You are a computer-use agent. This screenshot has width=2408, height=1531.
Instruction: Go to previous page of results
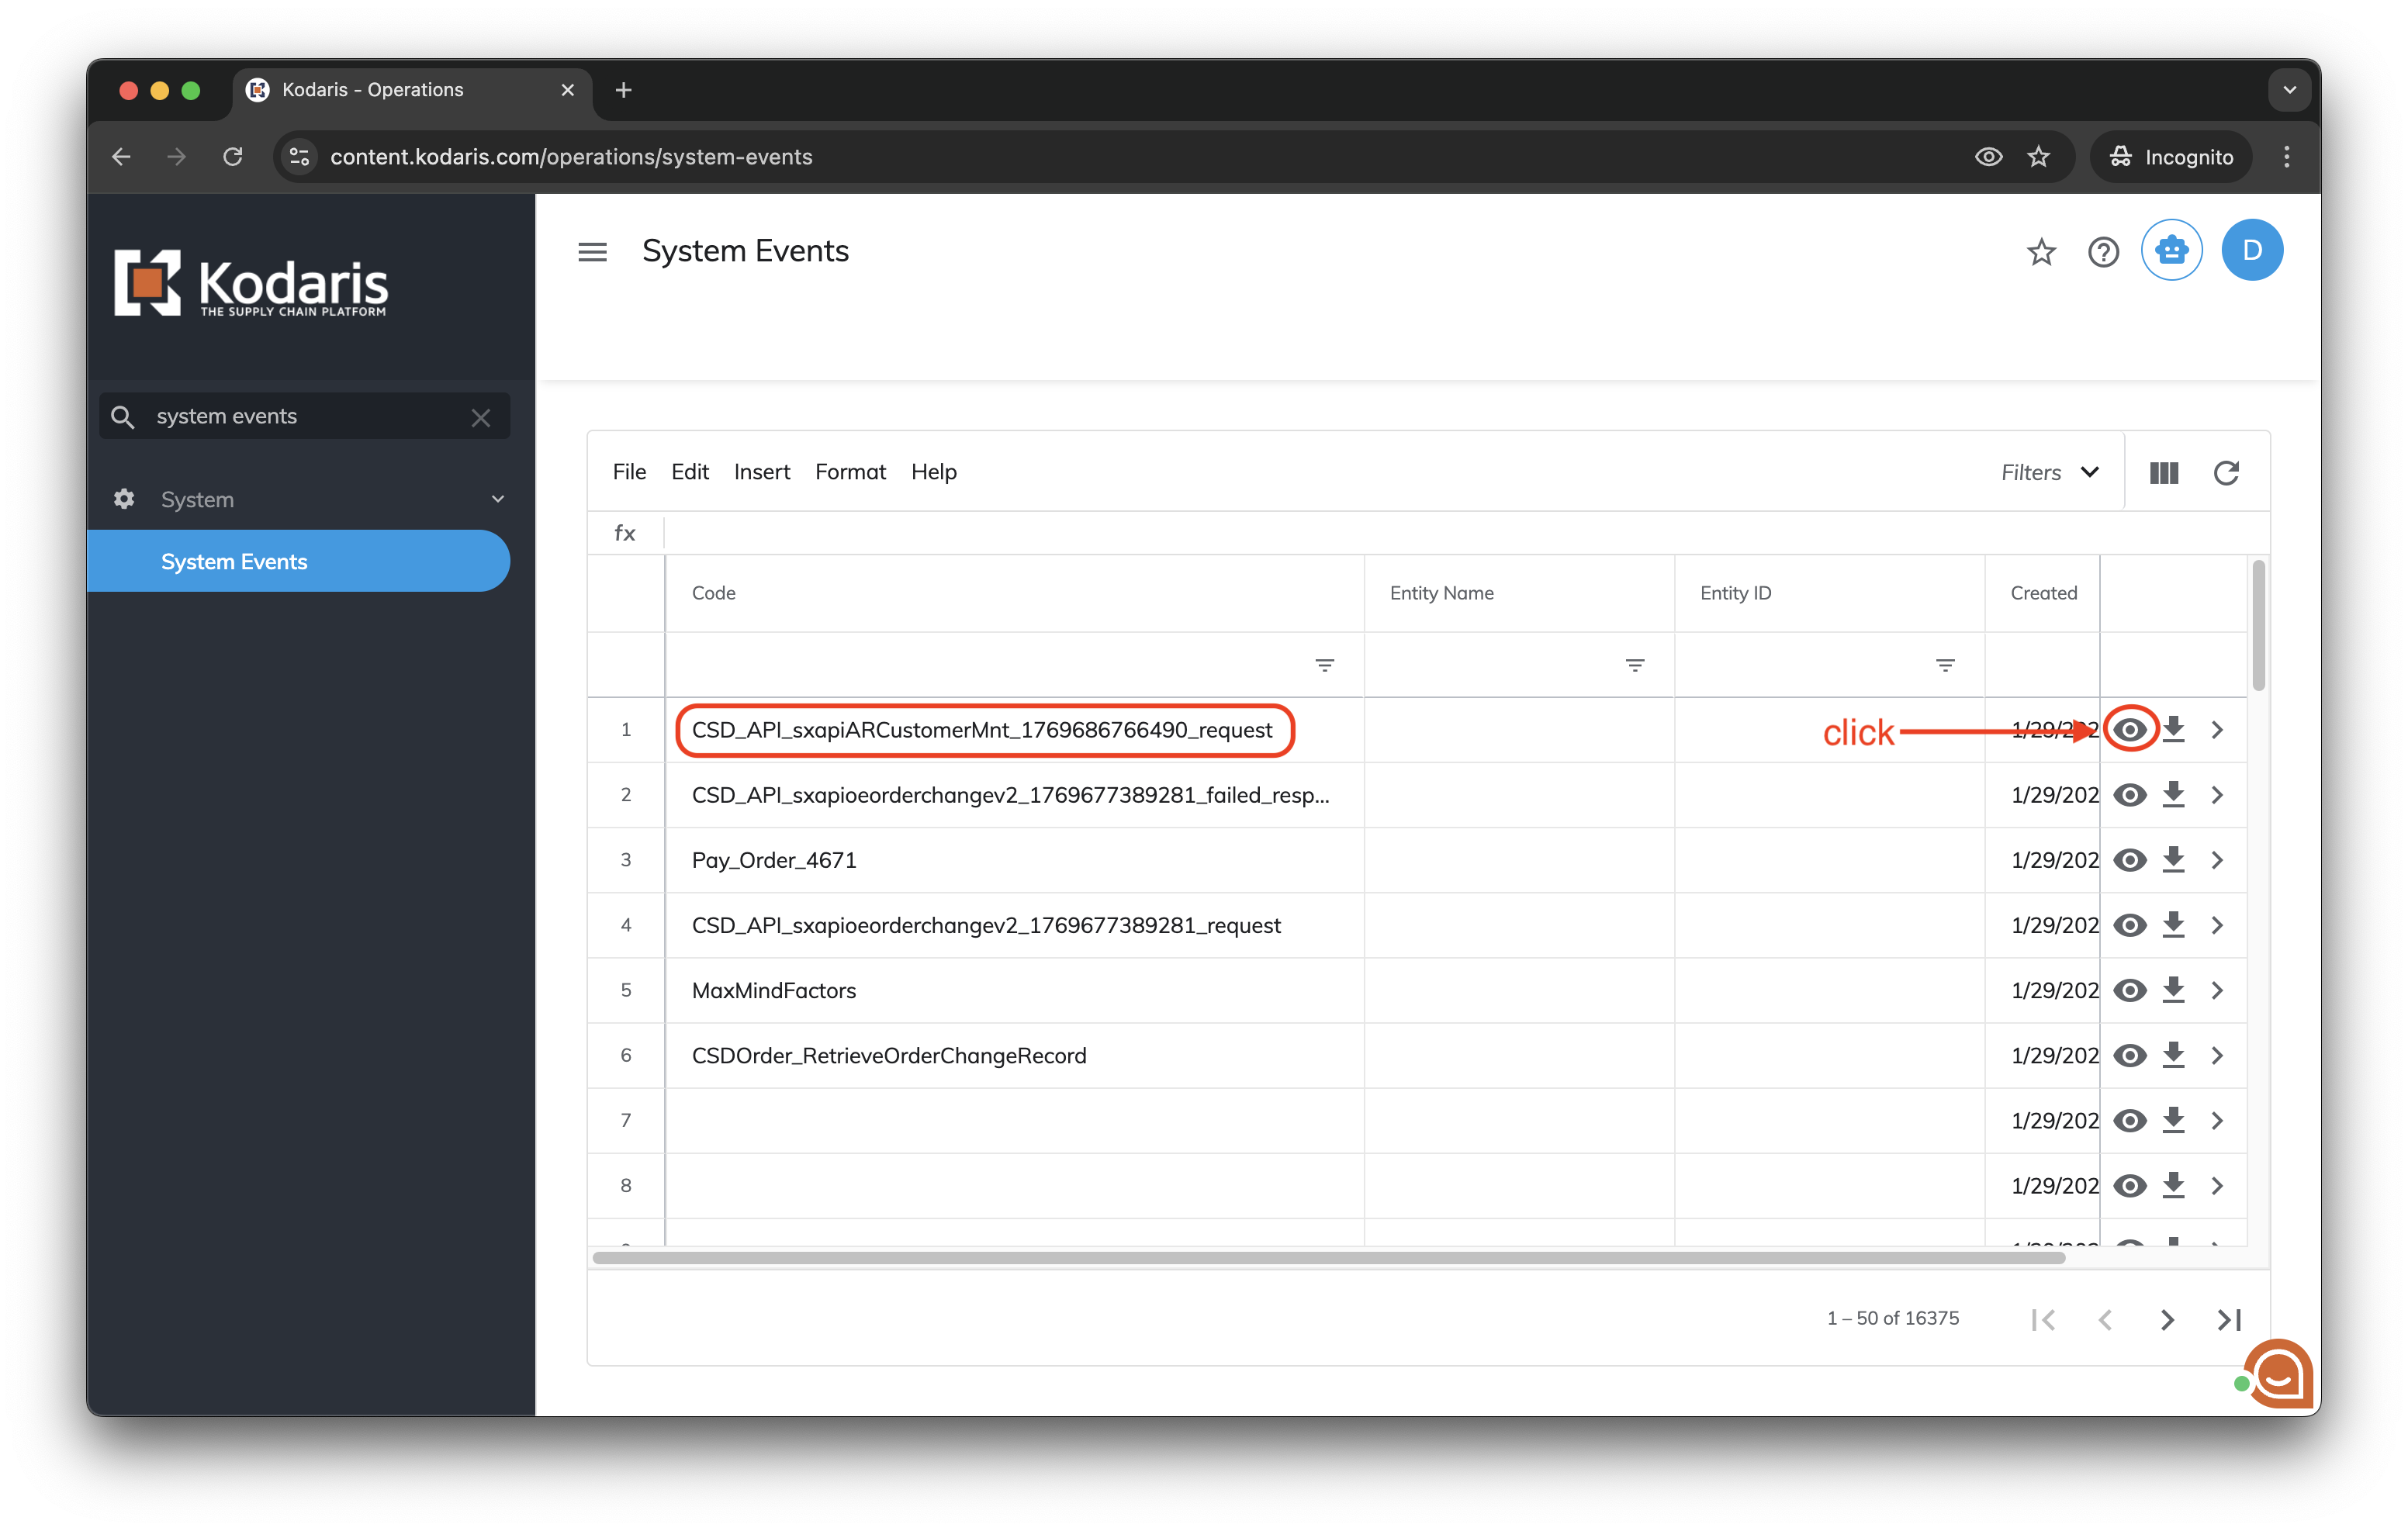(x=2105, y=1319)
